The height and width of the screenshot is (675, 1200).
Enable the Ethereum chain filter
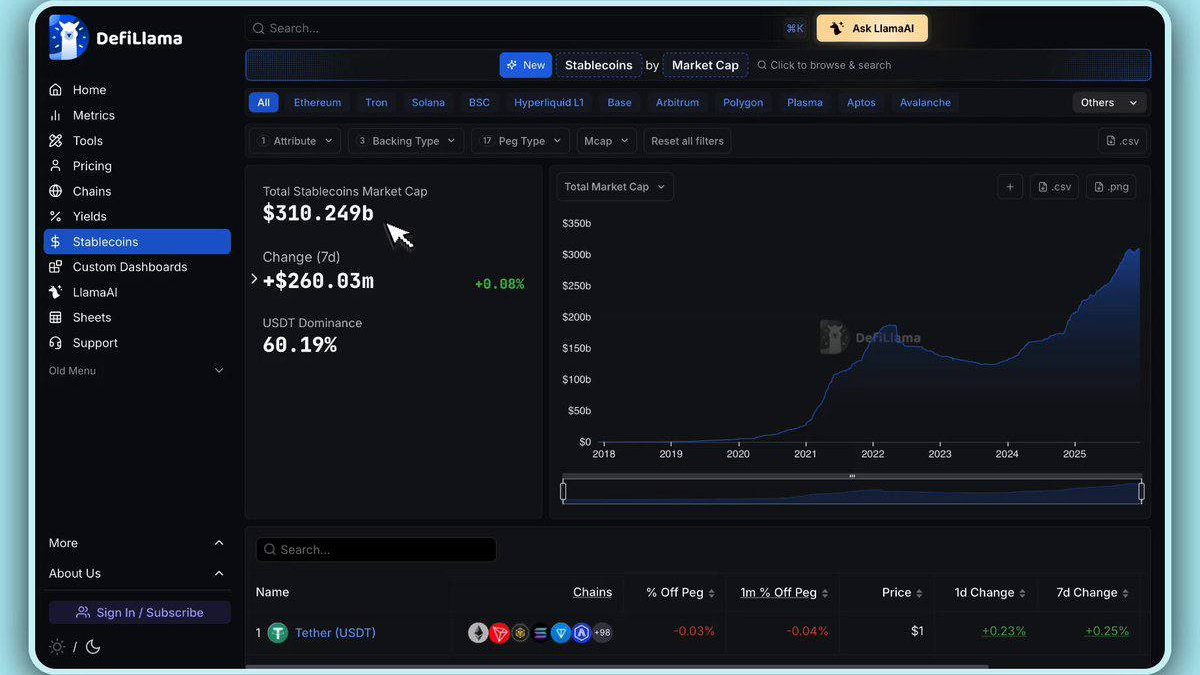(x=317, y=102)
